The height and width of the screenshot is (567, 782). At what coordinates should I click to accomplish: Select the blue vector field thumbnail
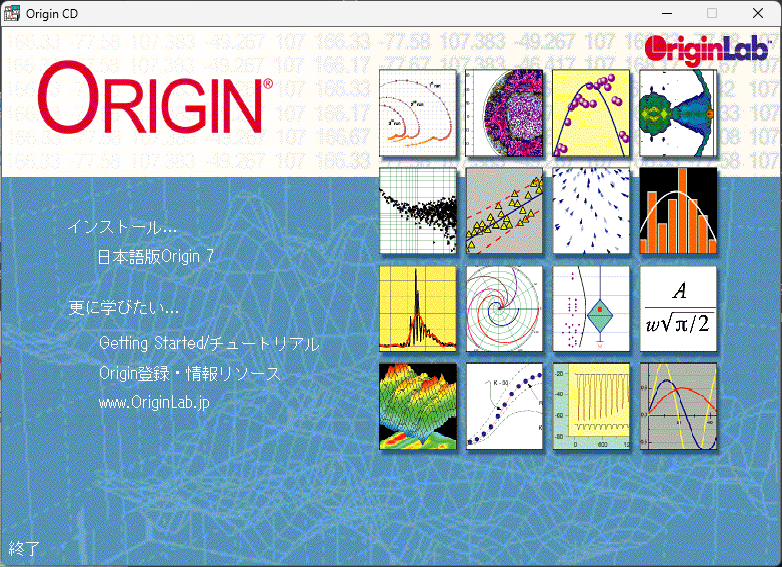(591, 210)
